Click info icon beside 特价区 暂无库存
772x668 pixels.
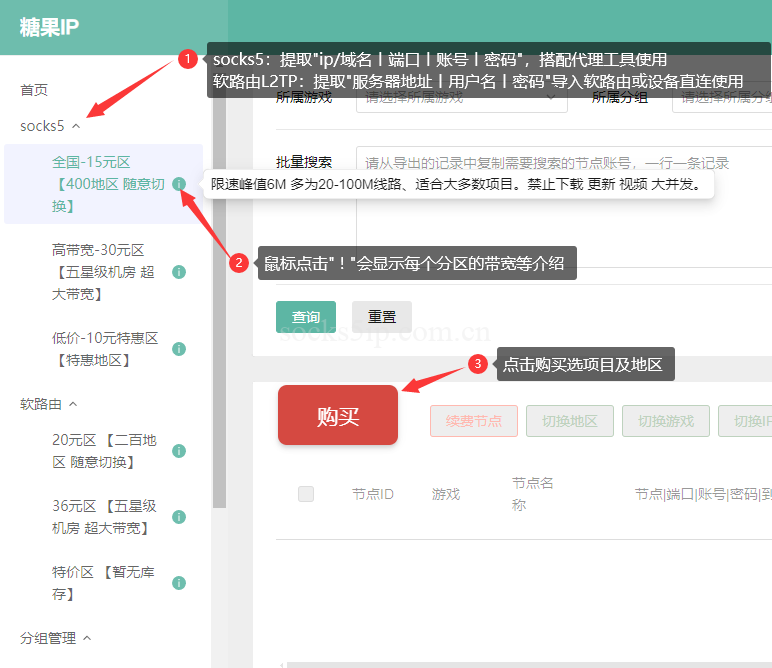(179, 583)
